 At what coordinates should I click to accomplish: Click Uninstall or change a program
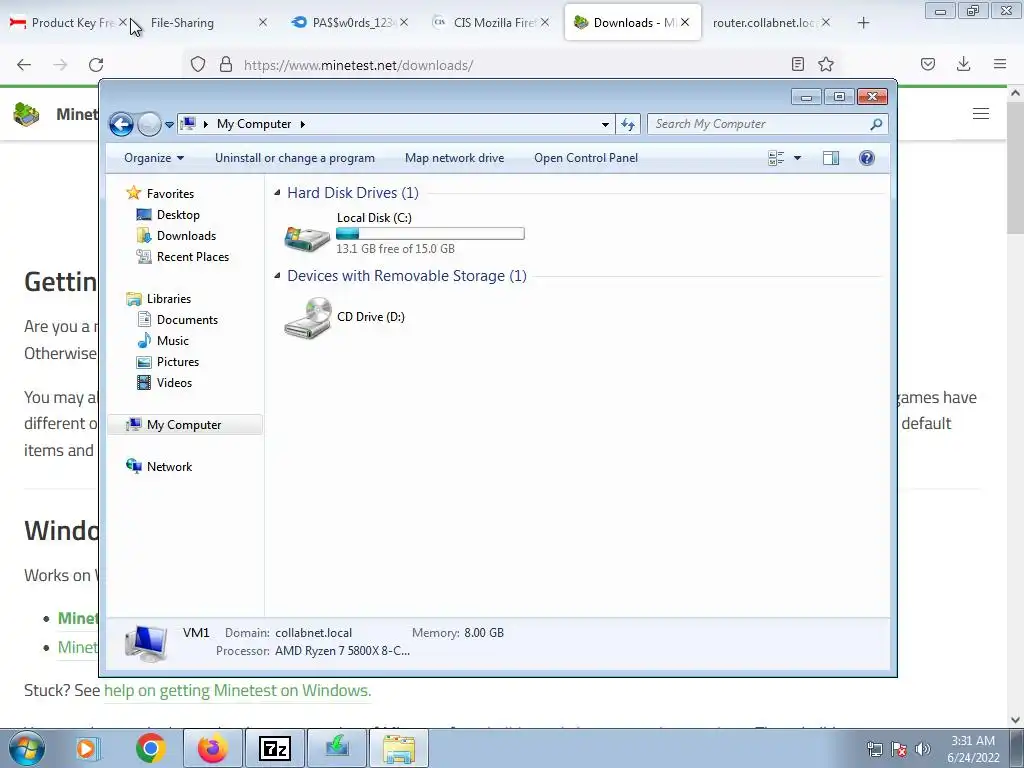295,158
